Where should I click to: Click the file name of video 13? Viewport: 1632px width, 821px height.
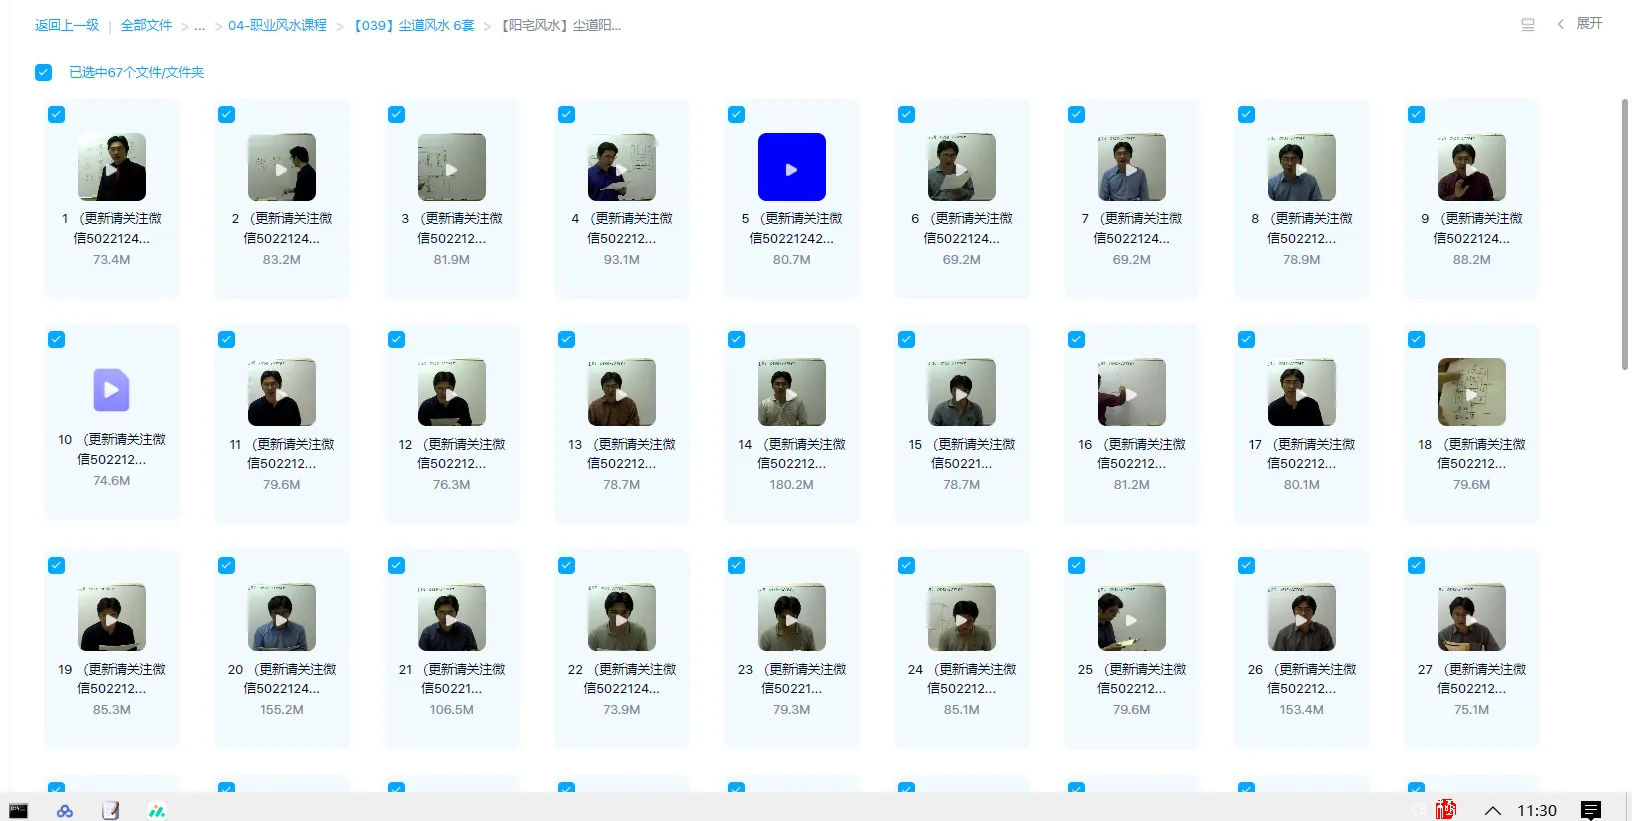[622, 453]
